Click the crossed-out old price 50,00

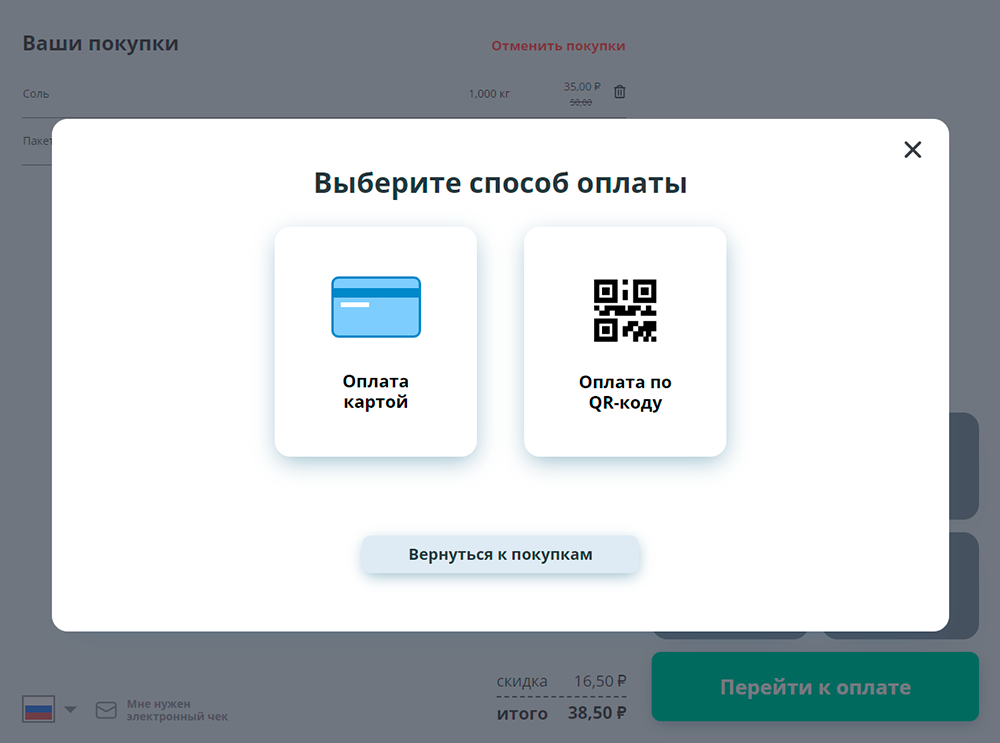click(580, 102)
